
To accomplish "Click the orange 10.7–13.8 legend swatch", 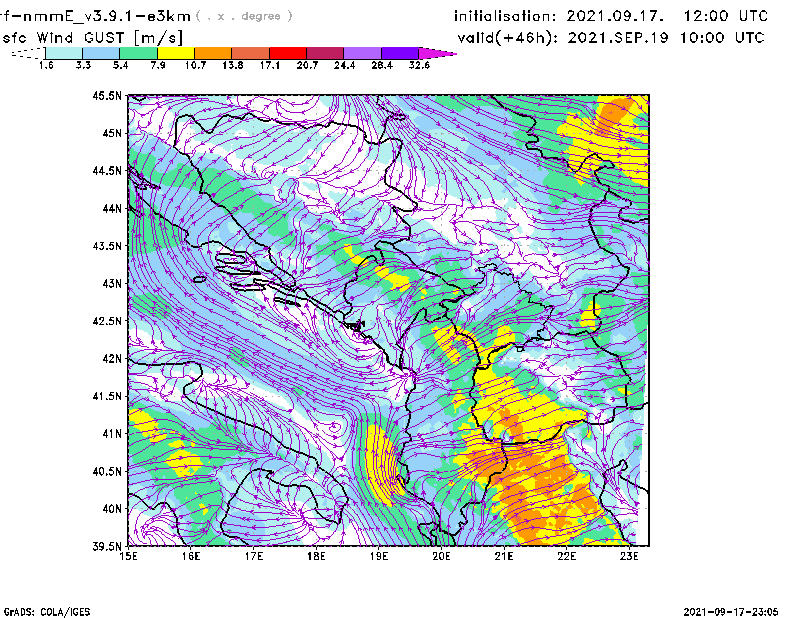I will [213, 53].
